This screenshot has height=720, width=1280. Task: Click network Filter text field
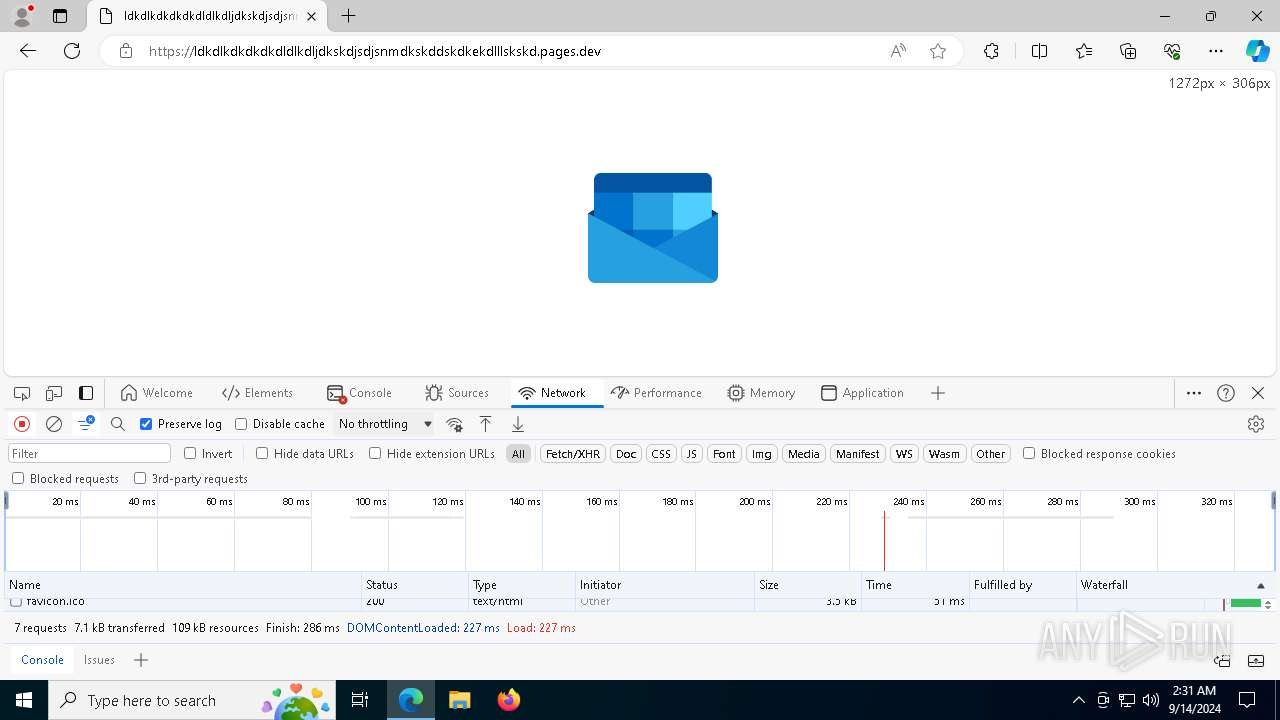(x=90, y=454)
